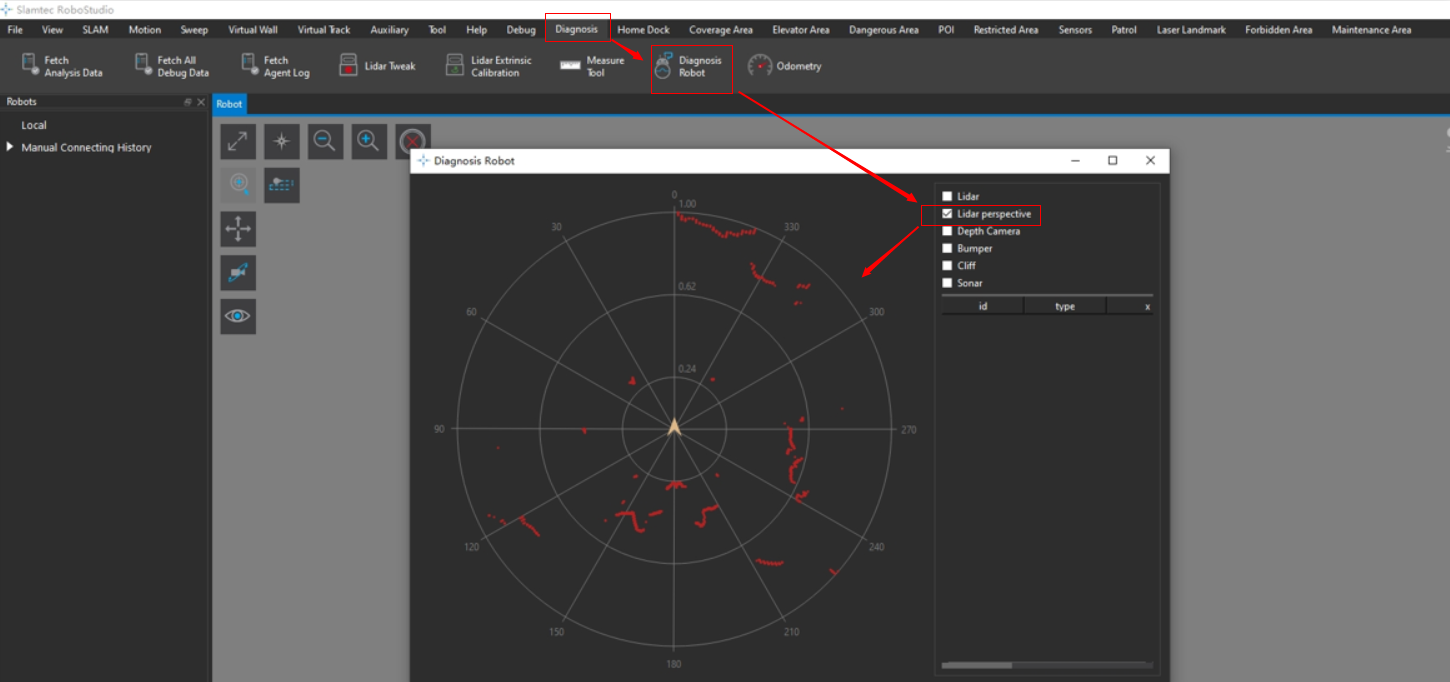
Task: Open the Dangerous Area tab
Action: (x=884, y=30)
